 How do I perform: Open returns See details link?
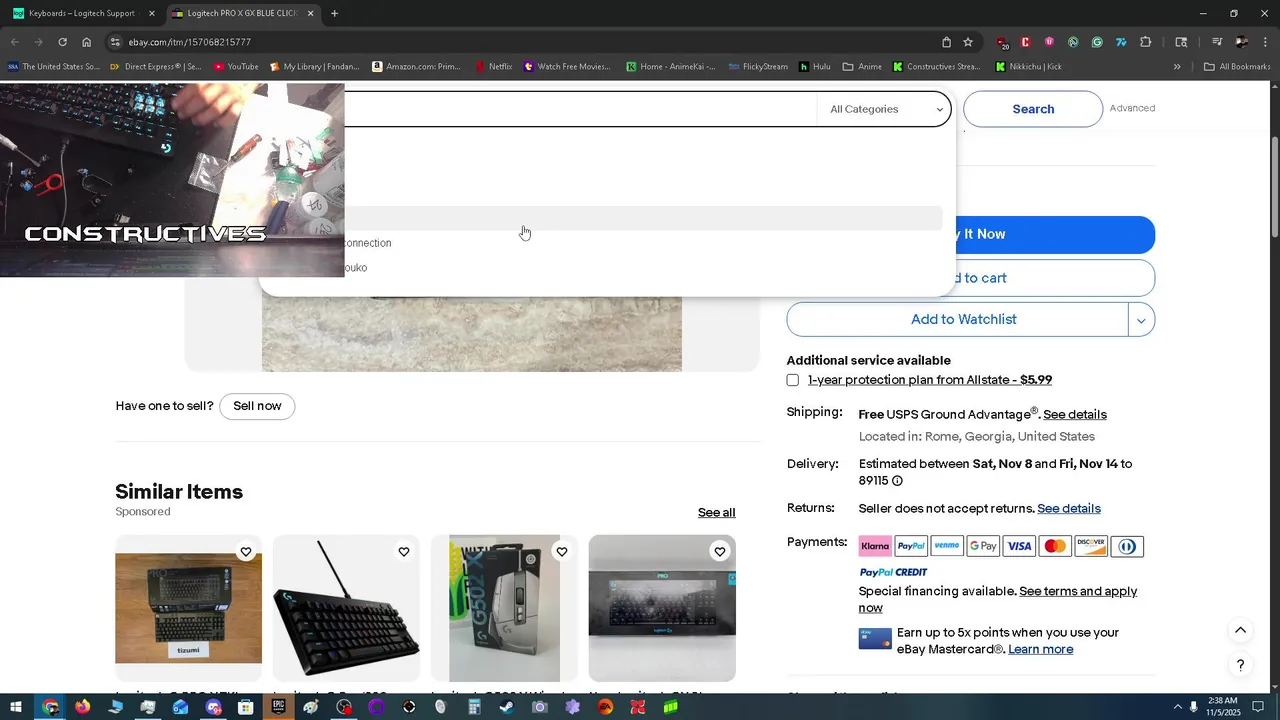coord(1069,508)
